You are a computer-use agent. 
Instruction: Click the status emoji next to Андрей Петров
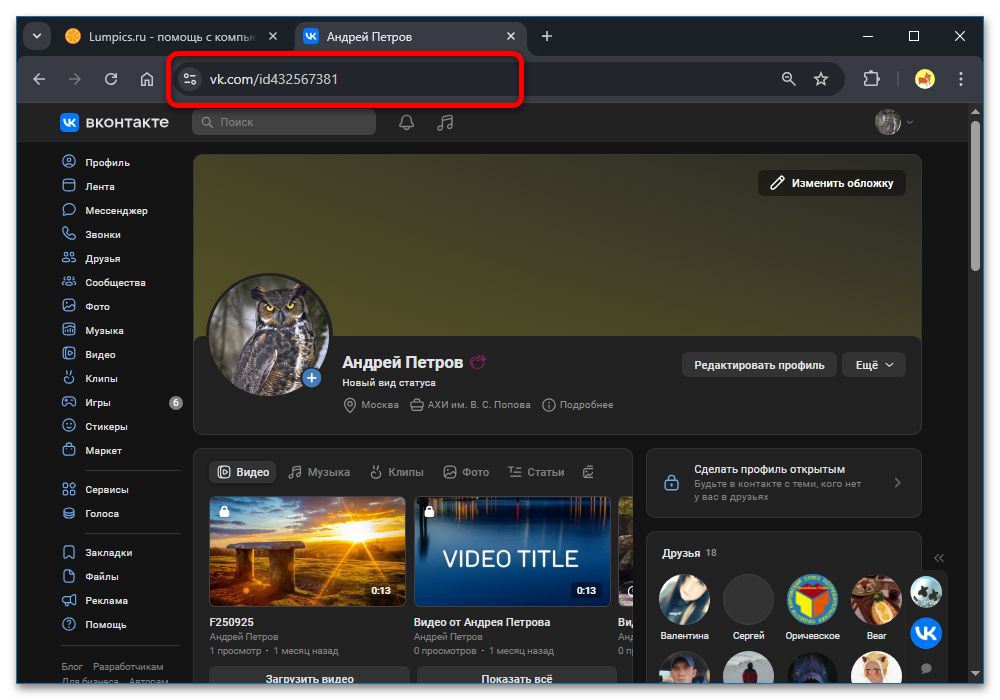[x=478, y=362]
